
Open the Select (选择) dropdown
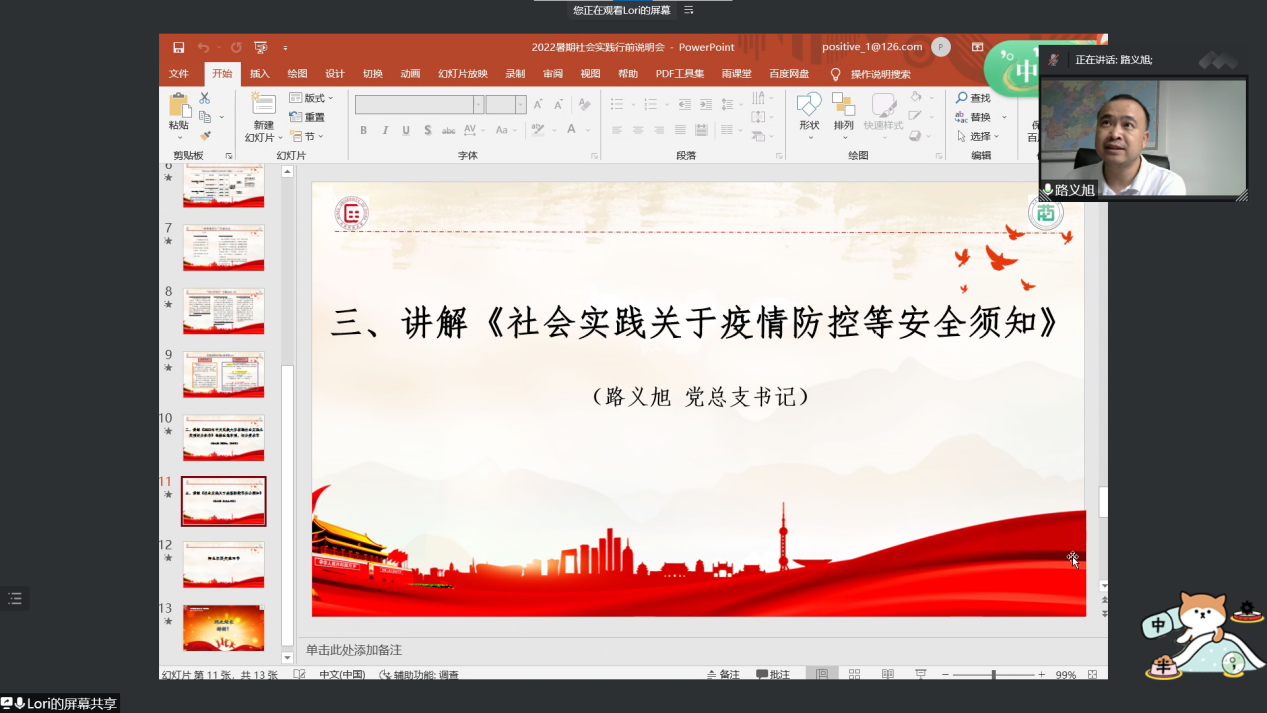978,136
